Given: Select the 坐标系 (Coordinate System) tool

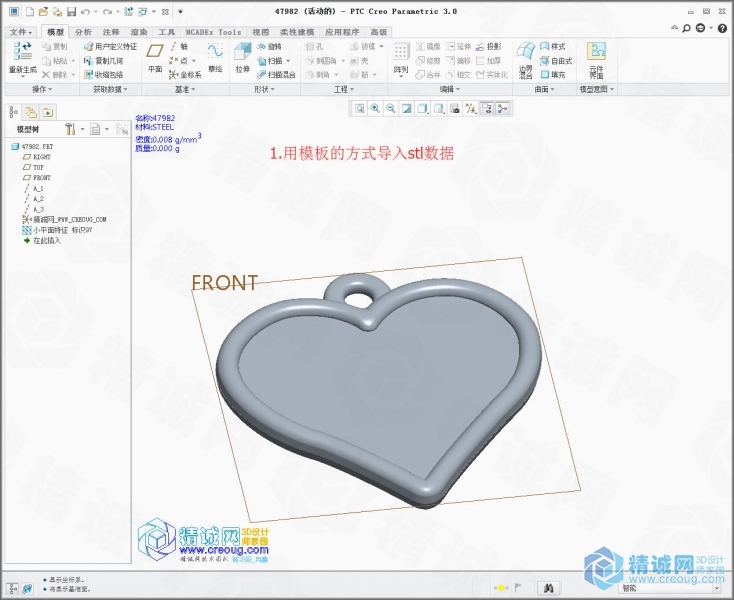Looking at the screenshot, I should [185, 74].
